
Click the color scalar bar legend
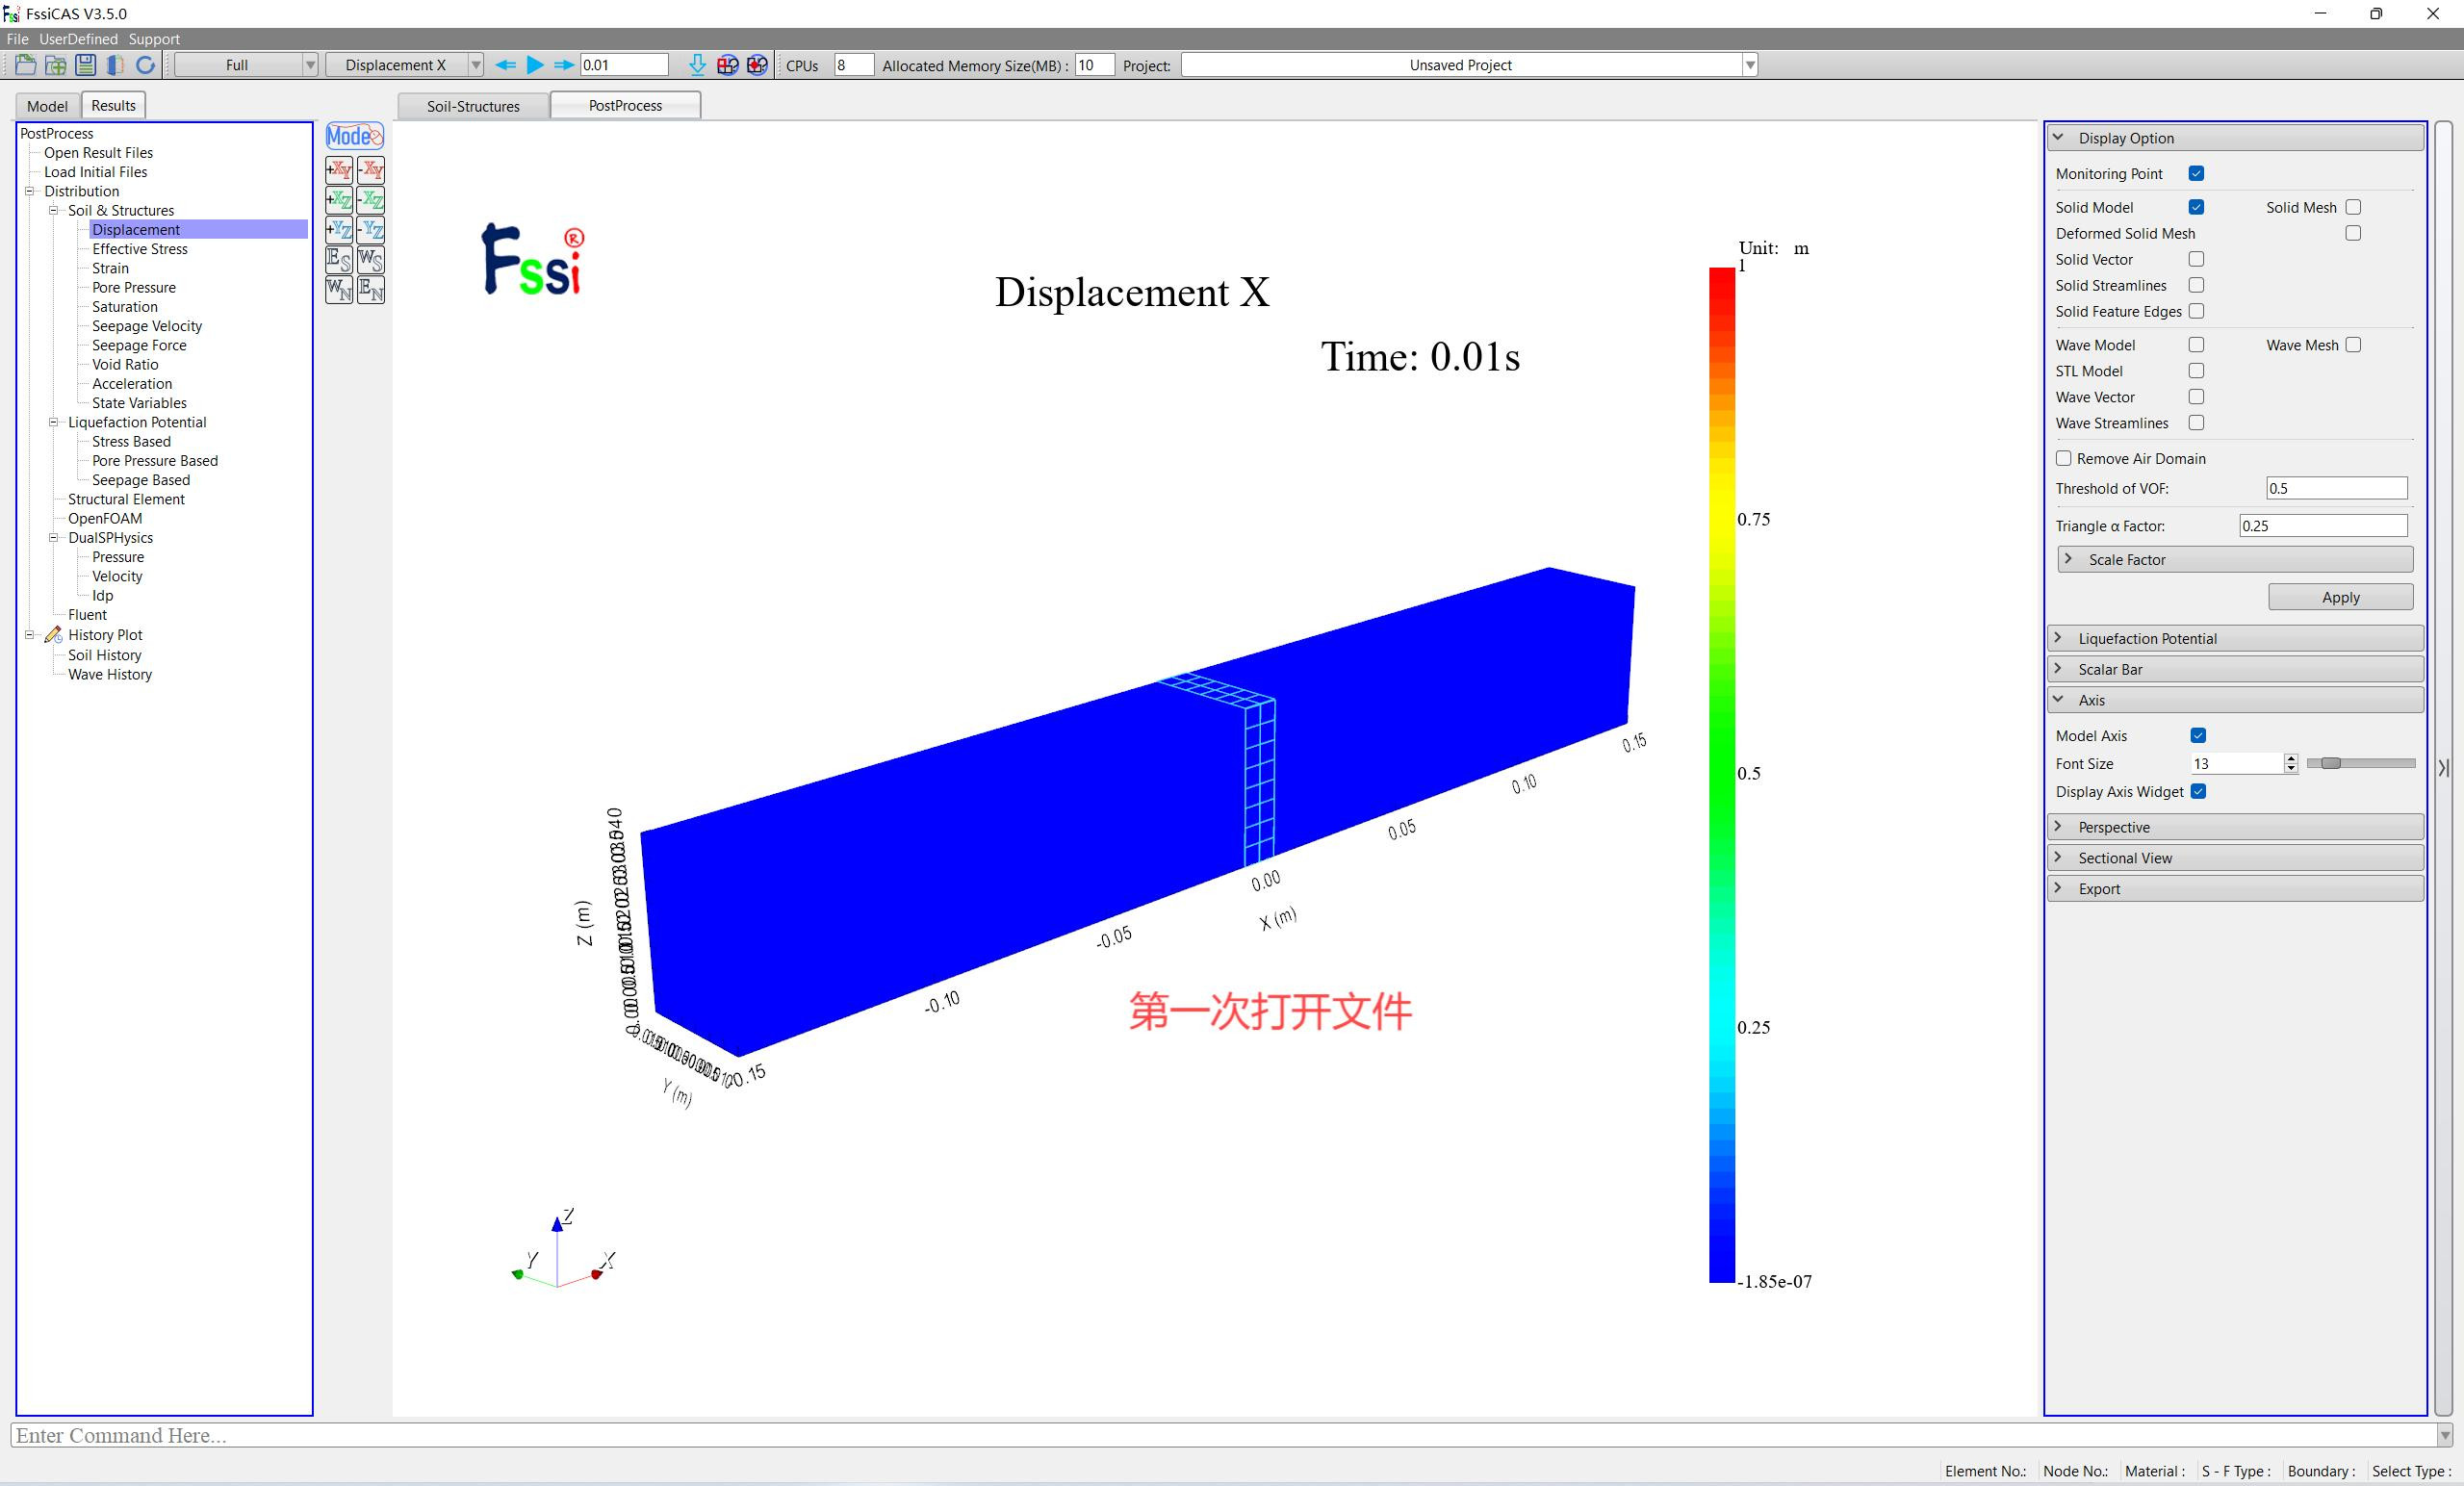pos(1722,775)
